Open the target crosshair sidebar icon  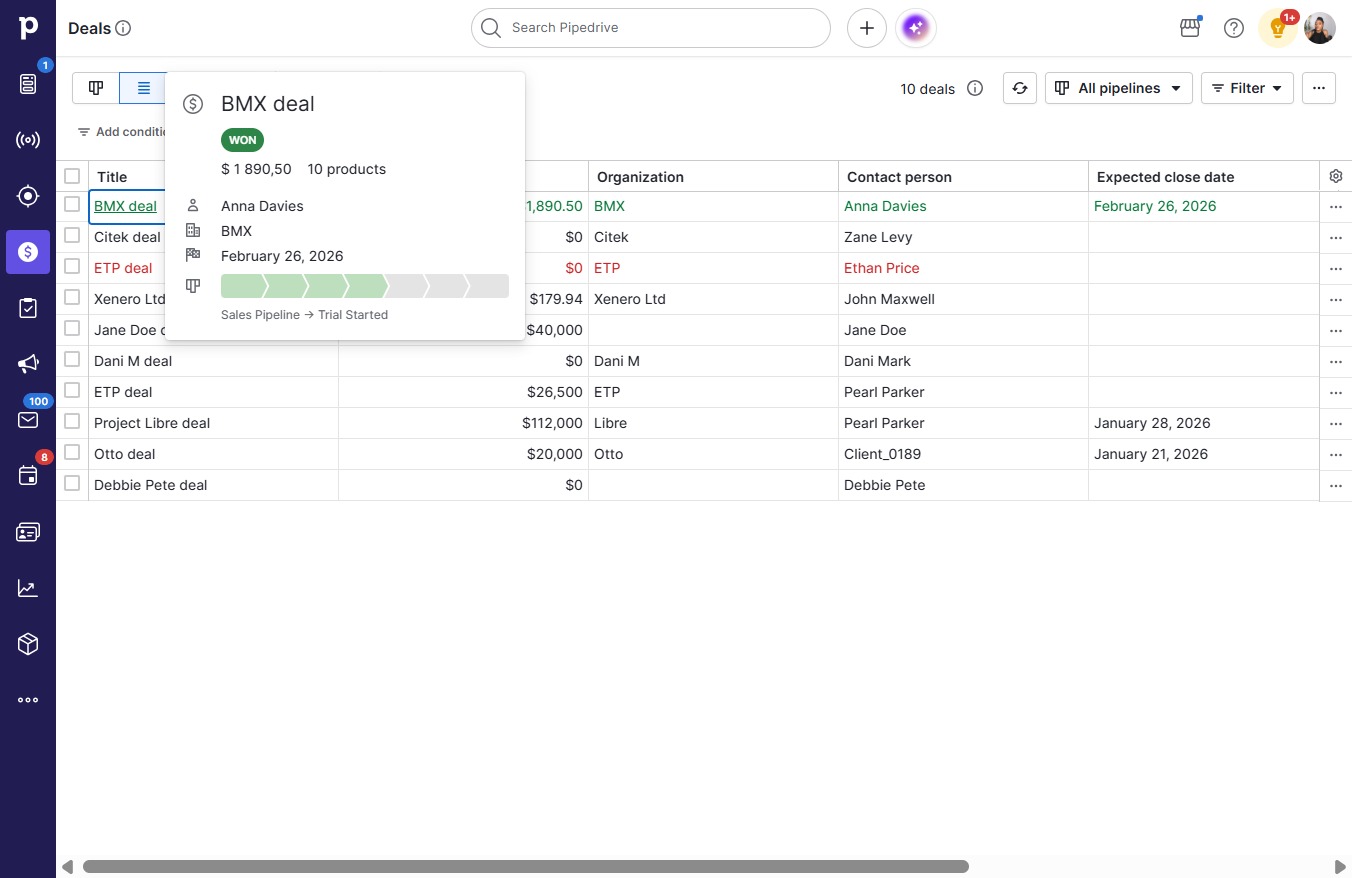tap(28, 196)
